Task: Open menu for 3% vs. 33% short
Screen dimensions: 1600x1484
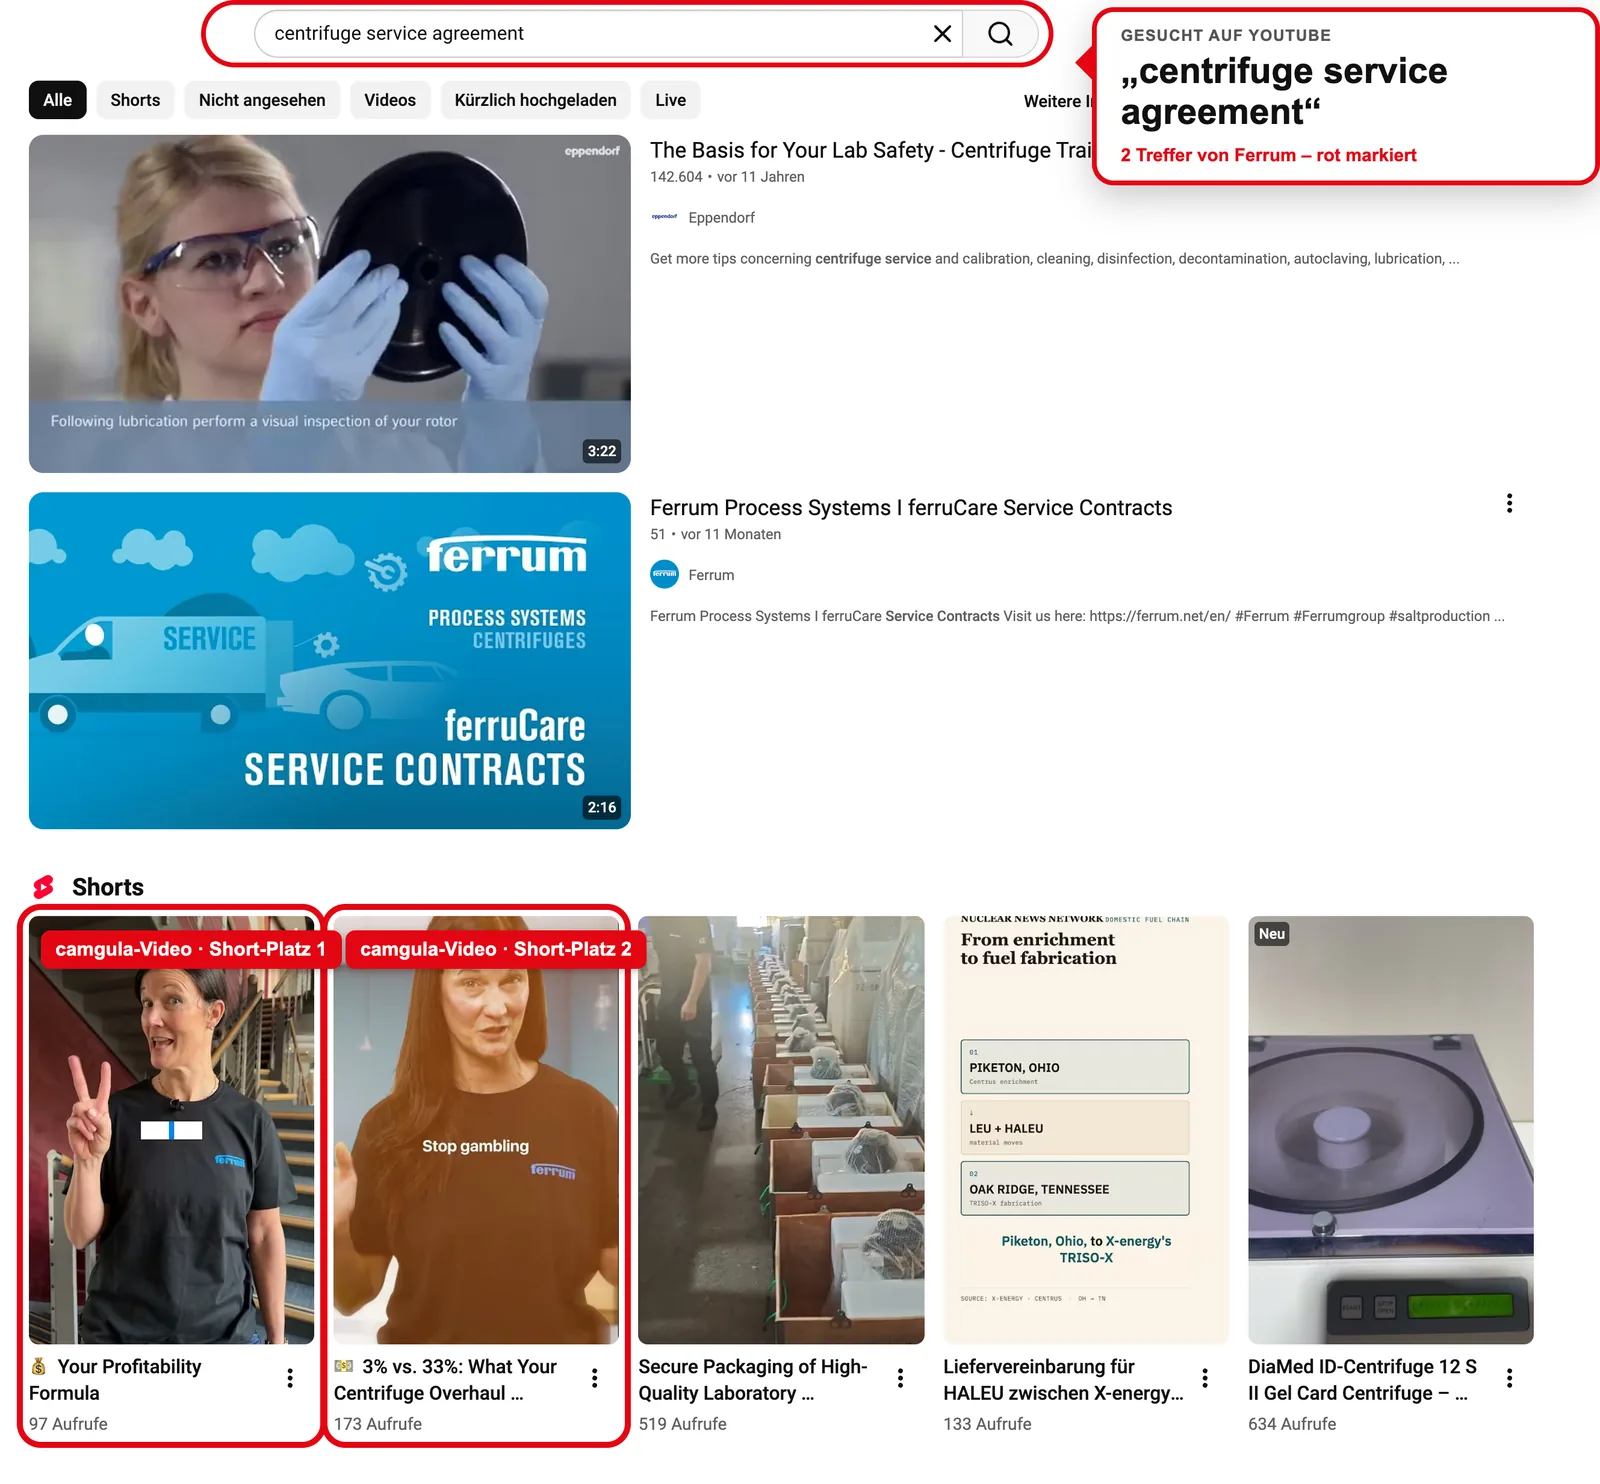Action: click(x=595, y=1378)
